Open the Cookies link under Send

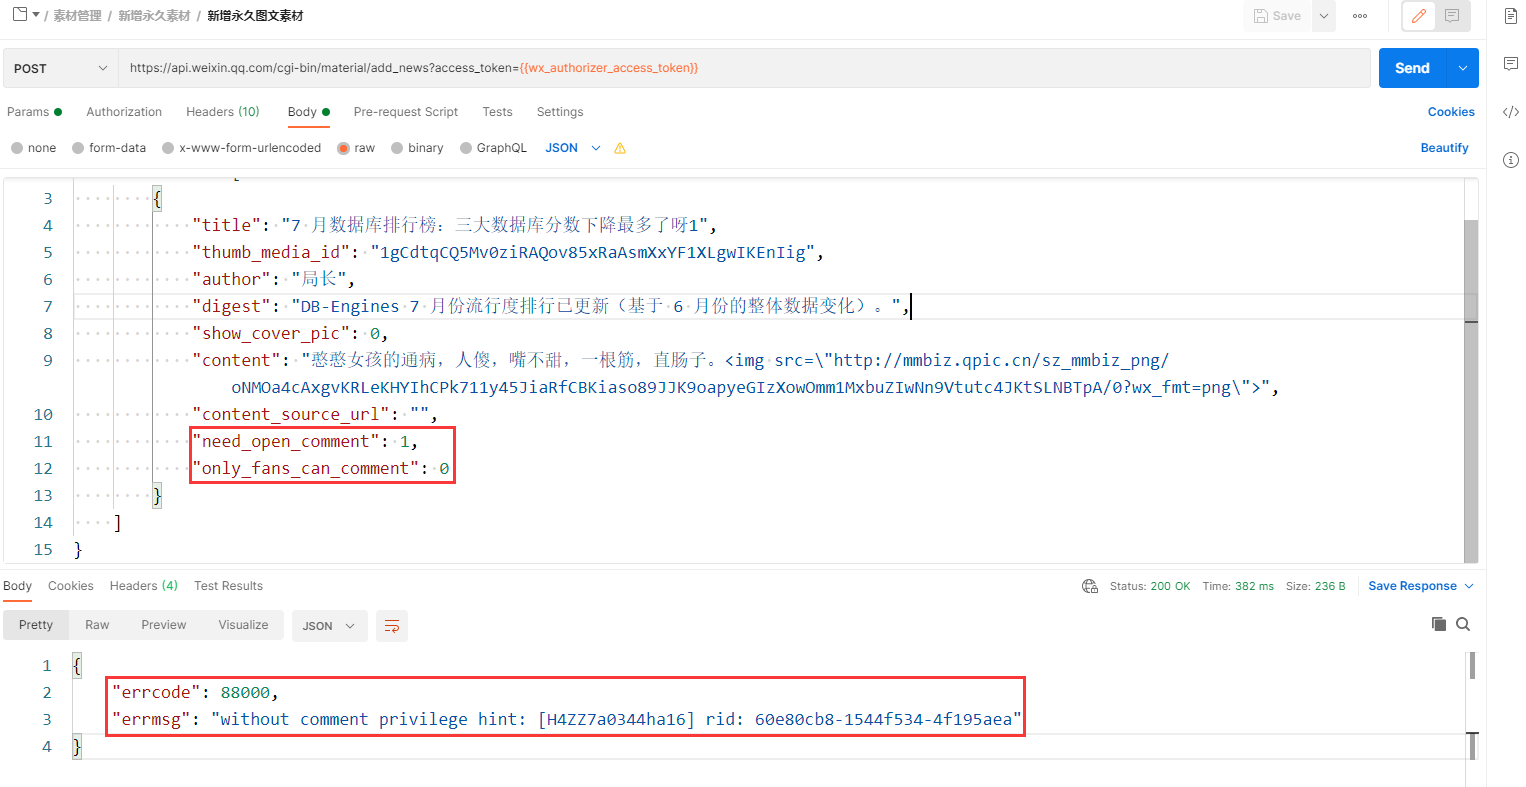1451,112
